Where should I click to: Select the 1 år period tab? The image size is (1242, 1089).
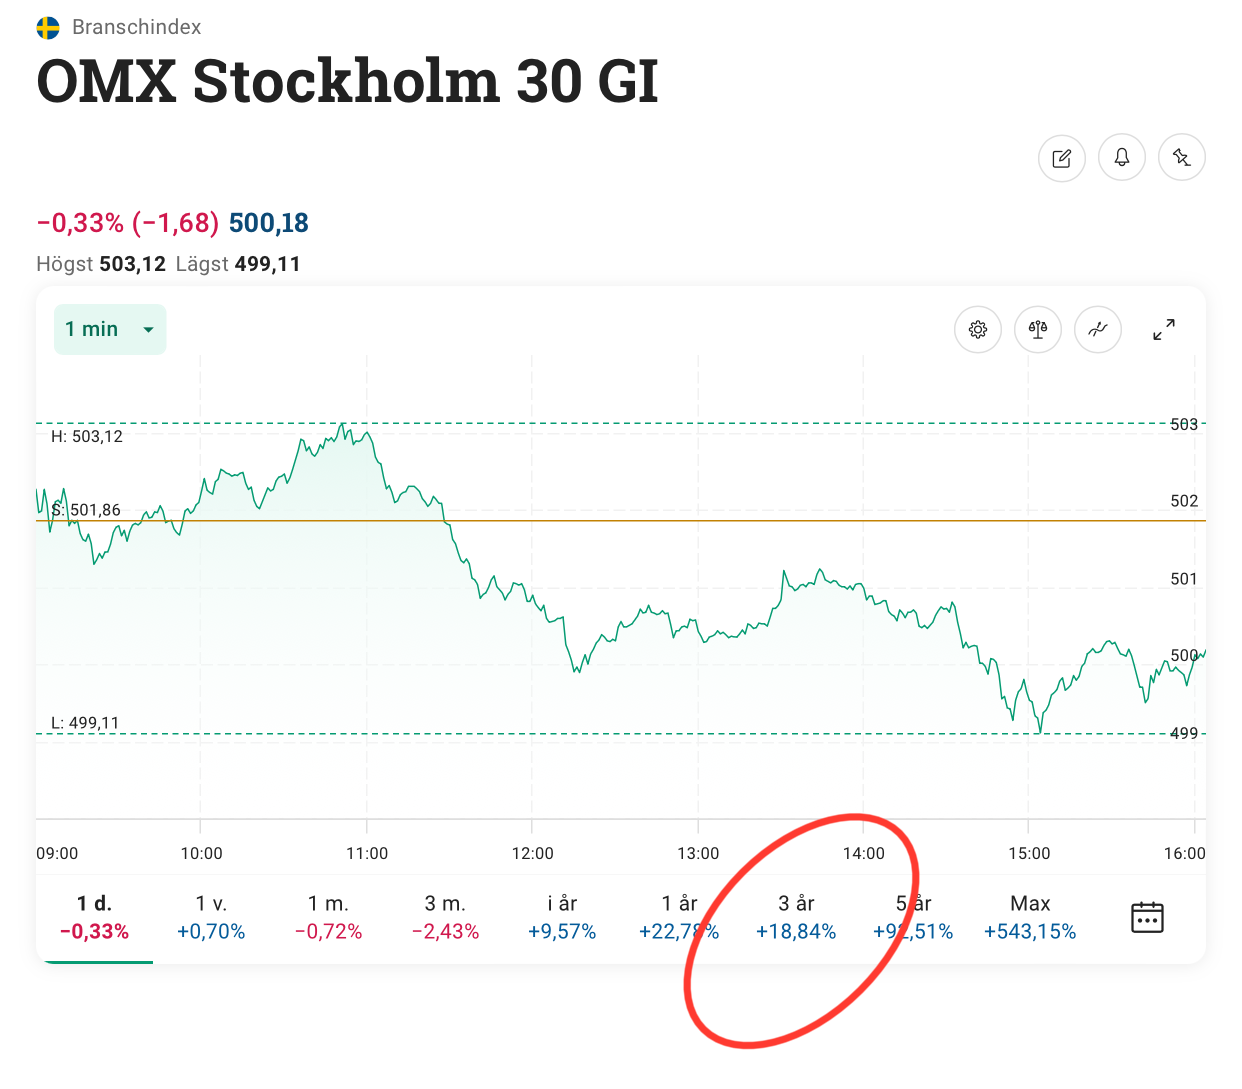(679, 917)
